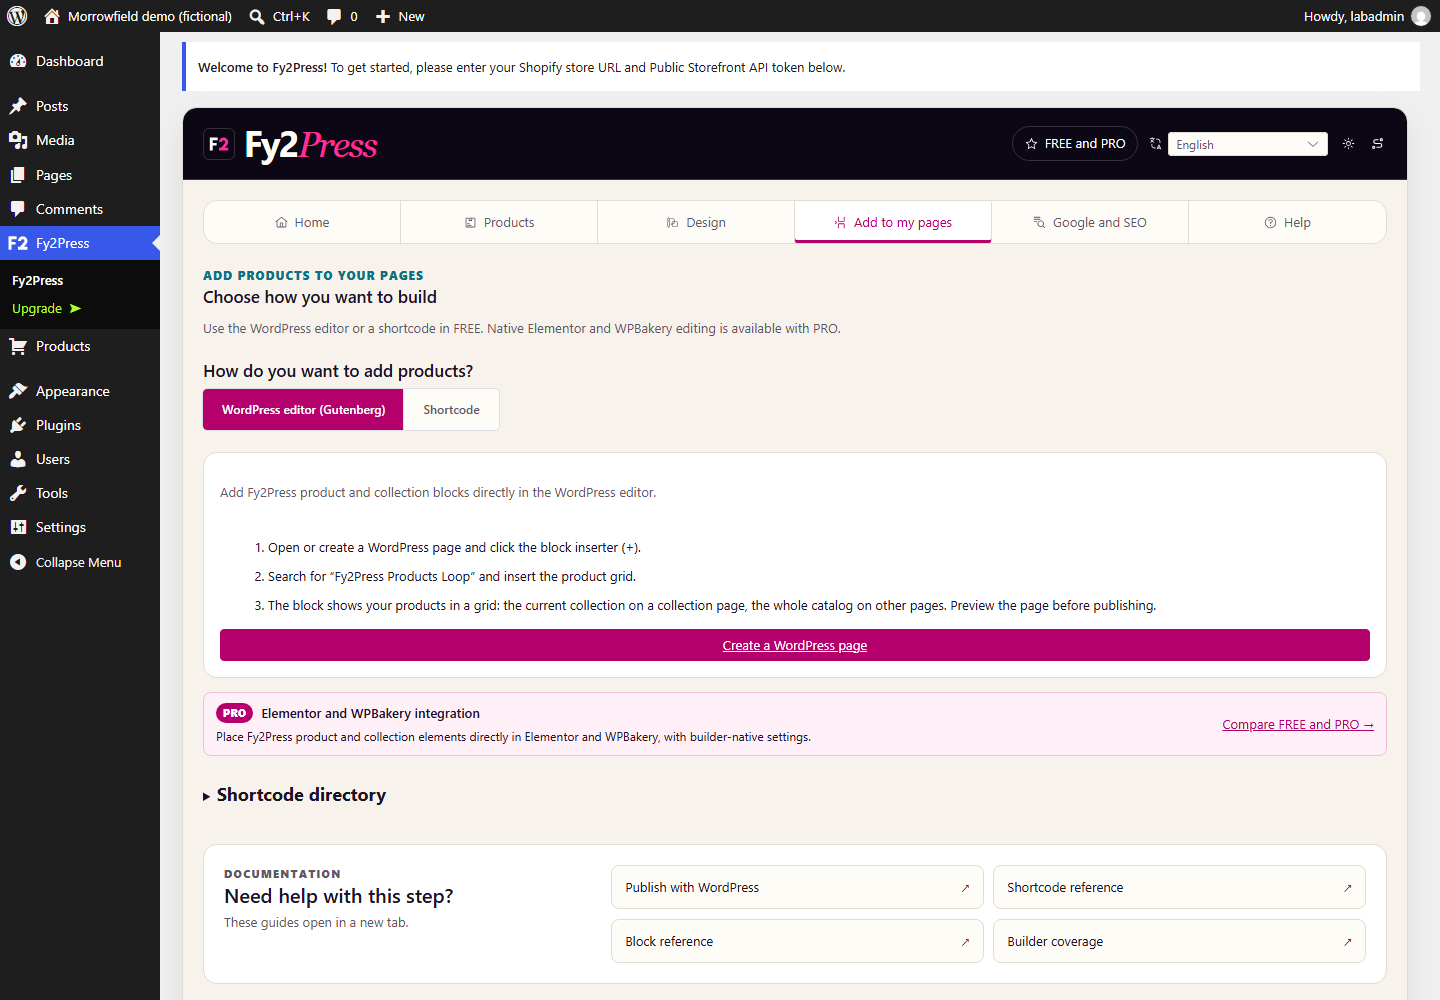The width and height of the screenshot is (1440, 1000).
Task: Open the Appearance menu
Action: pyautogui.click(x=80, y=391)
